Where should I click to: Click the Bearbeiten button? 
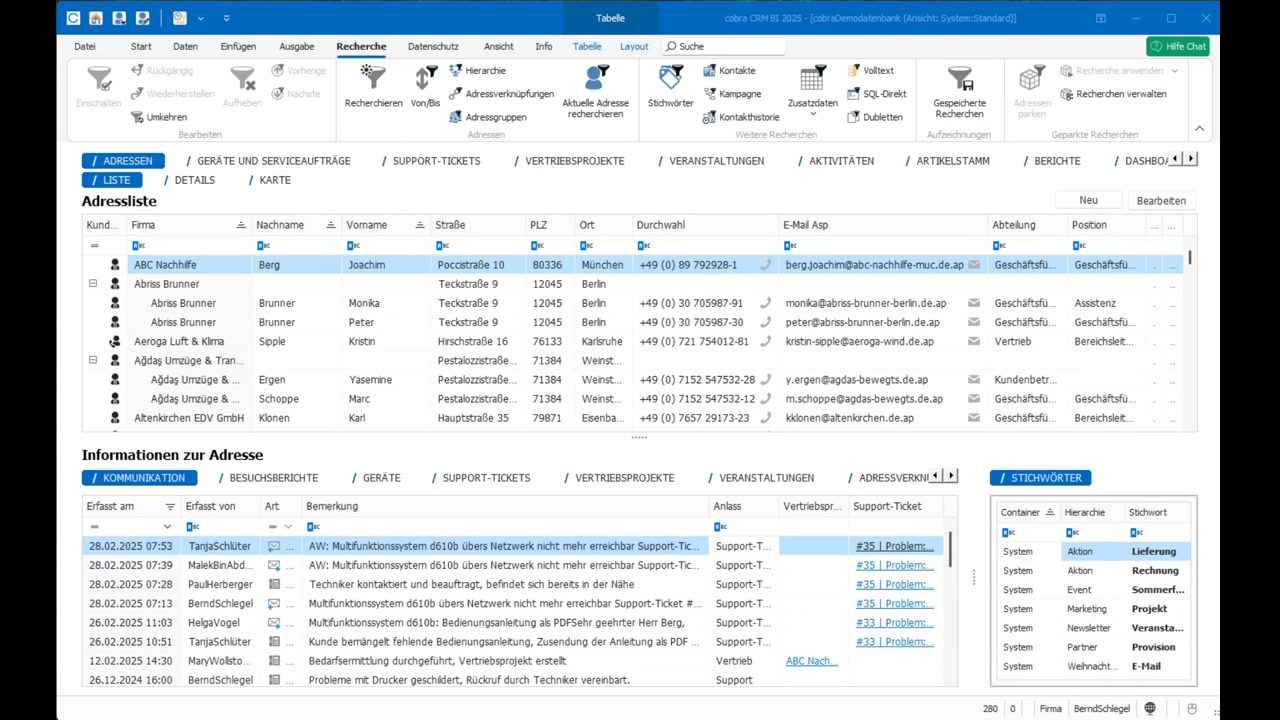(1161, 200)
